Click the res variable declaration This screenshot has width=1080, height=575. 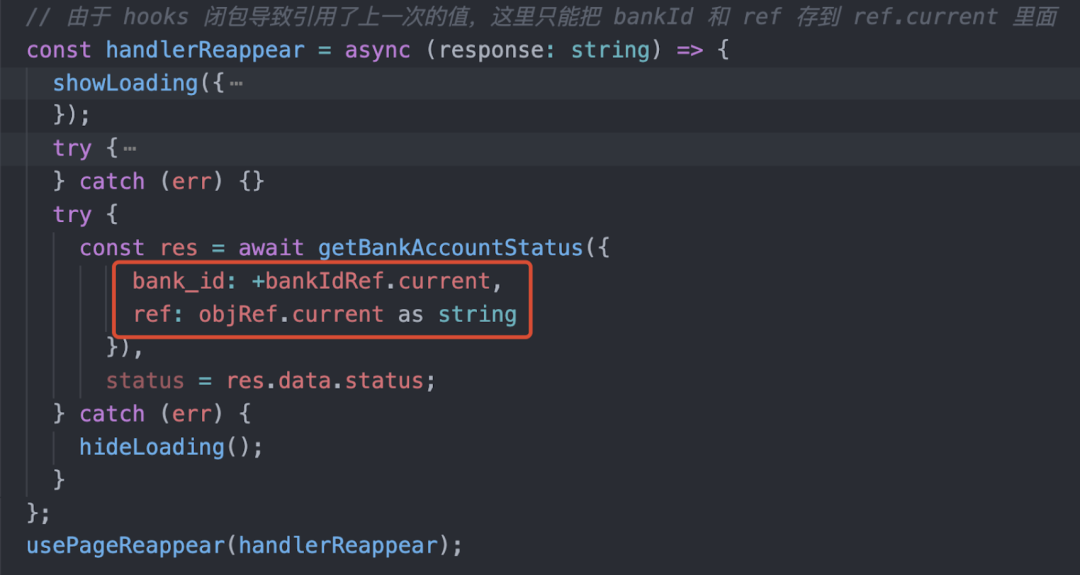click(179, 248)
